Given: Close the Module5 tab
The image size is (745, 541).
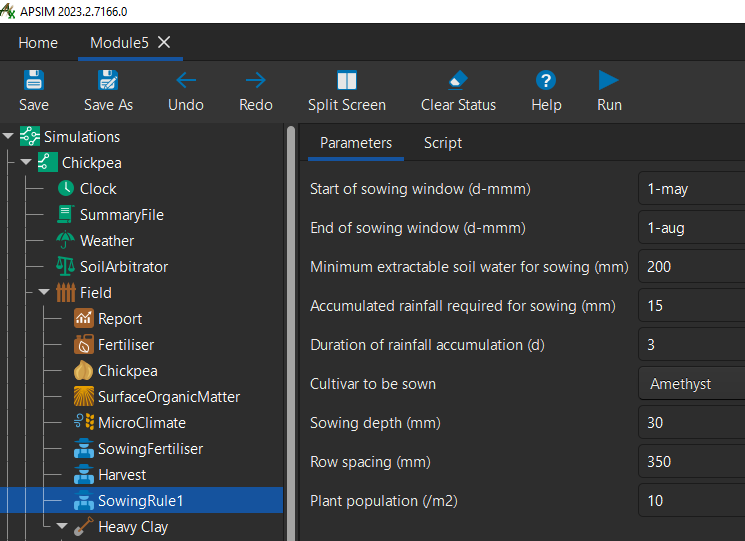Looking at the screenshot, I should 164,42.
